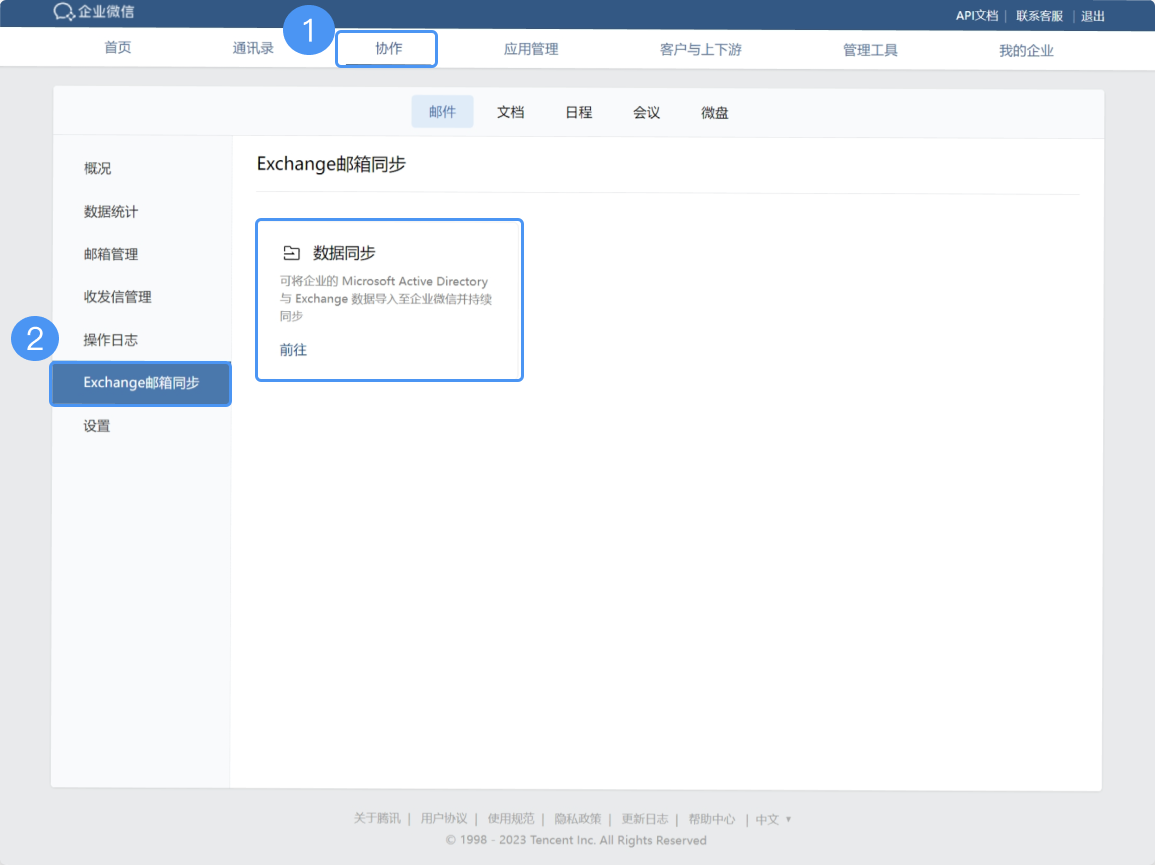
Task: Open 邮箱管理 in the sidebar
Action: click(110, 255)
